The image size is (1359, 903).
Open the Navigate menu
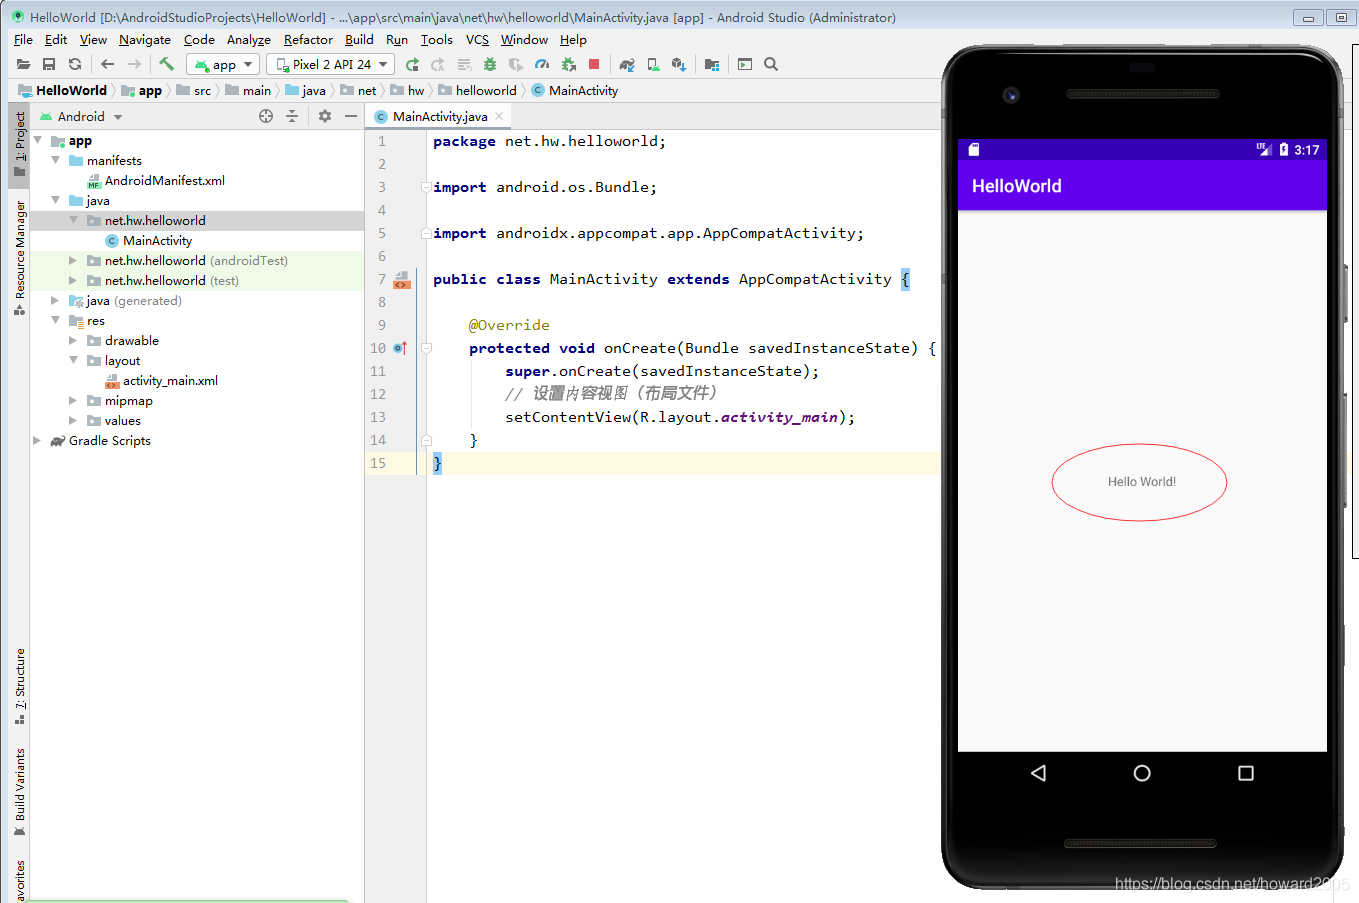pos(144,39)
